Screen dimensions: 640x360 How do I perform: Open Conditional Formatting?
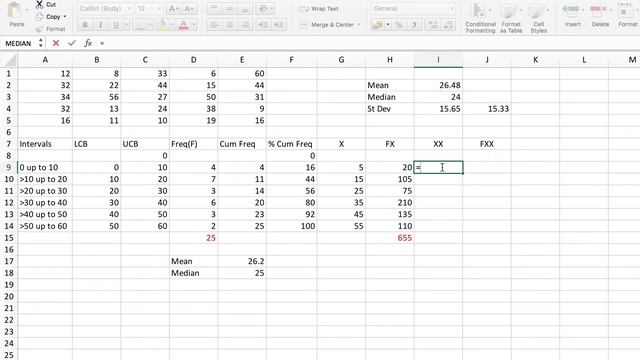[x=480, y=18]
